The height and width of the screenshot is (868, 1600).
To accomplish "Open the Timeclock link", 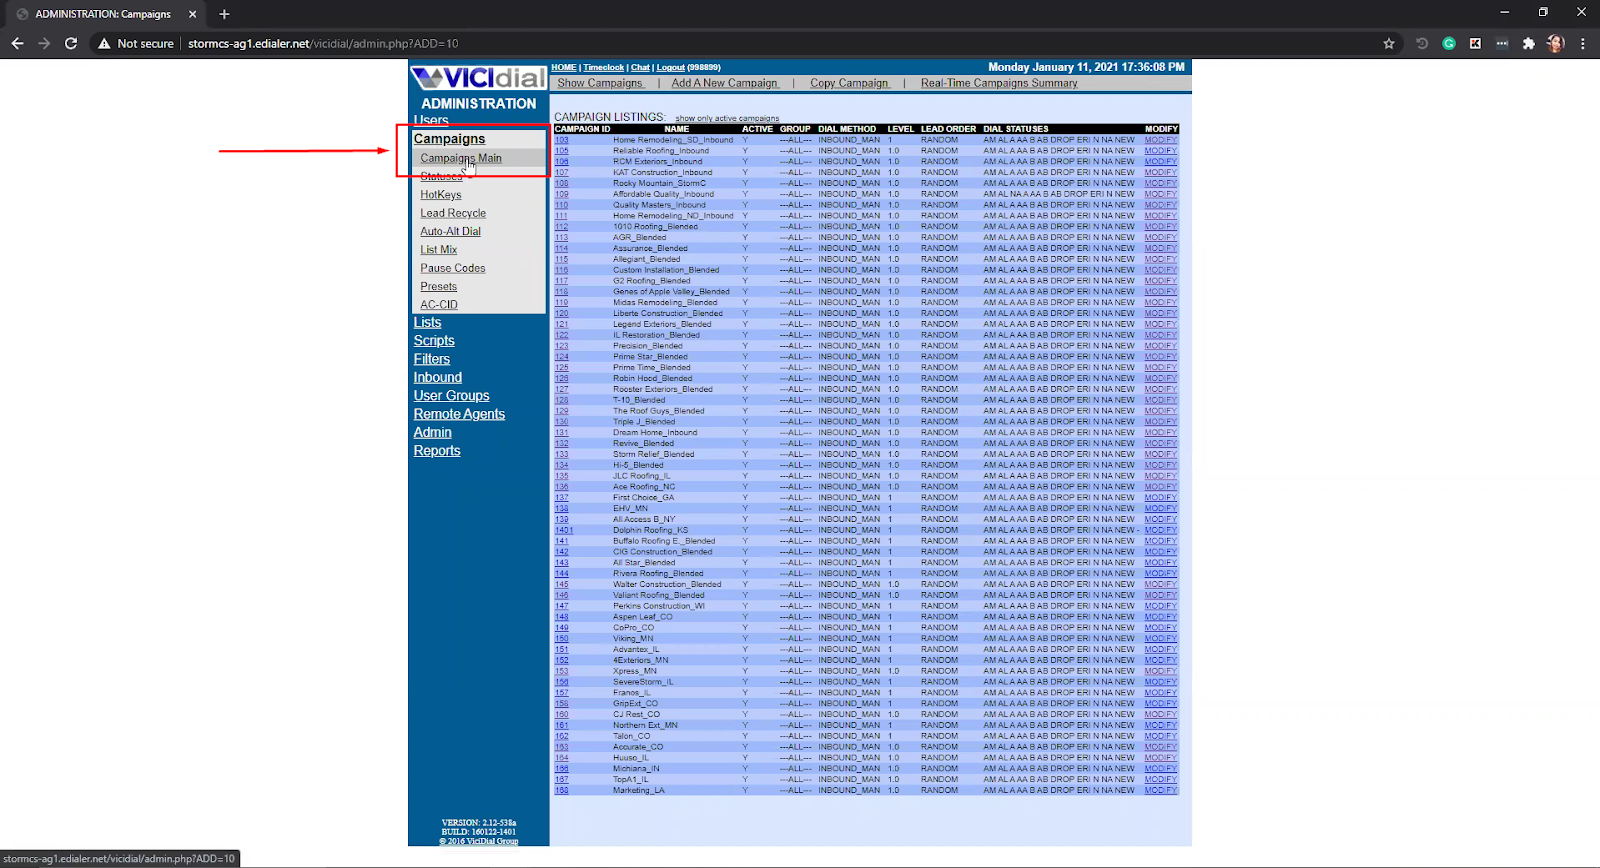I will coord(604,67).
